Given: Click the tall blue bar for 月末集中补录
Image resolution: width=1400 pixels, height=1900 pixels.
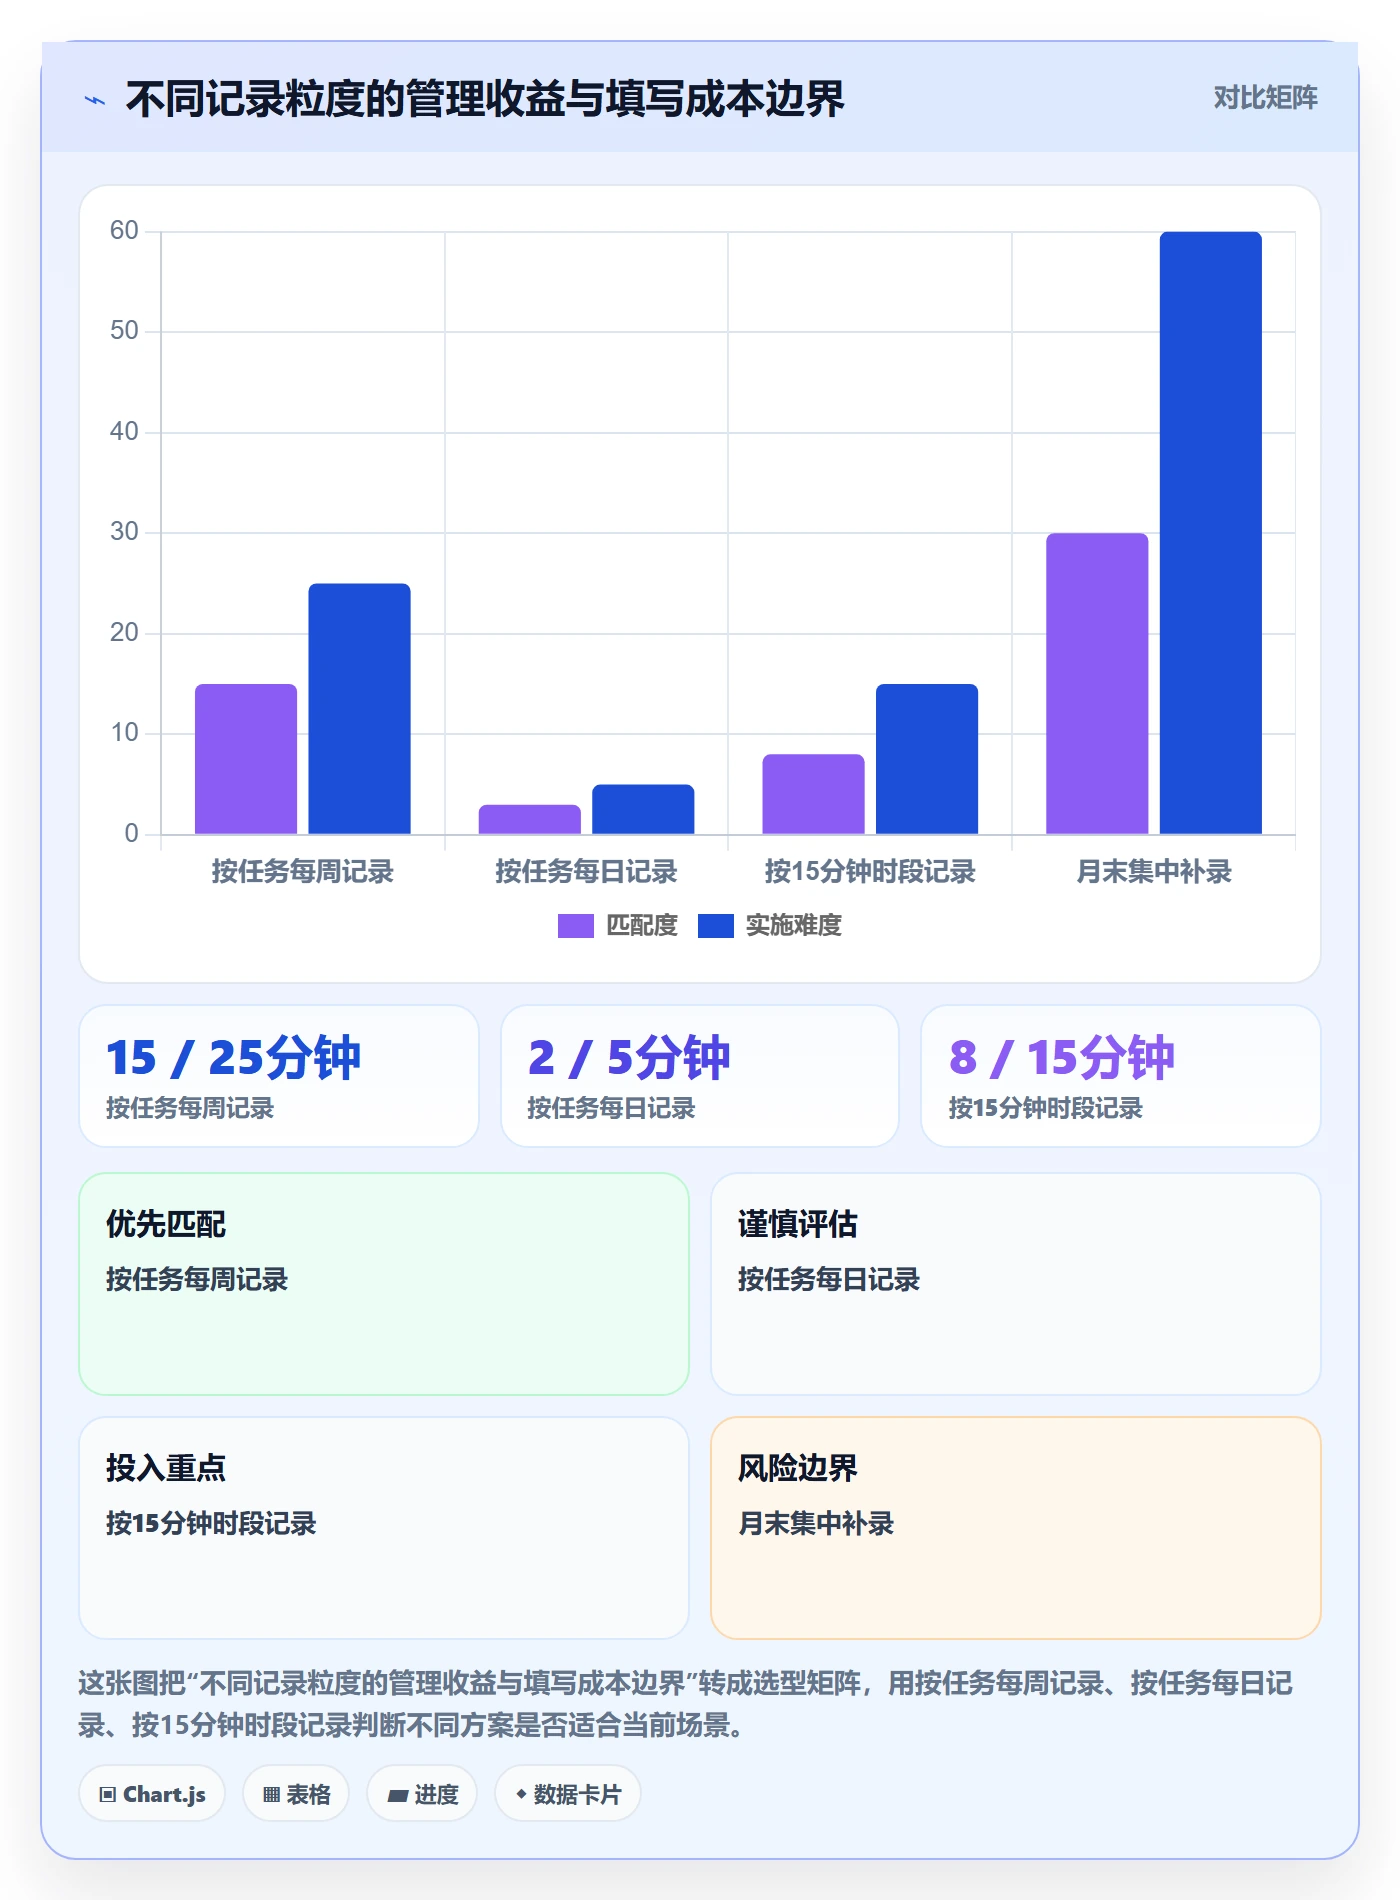Looking at the screenshot, I should [1211, 533].
